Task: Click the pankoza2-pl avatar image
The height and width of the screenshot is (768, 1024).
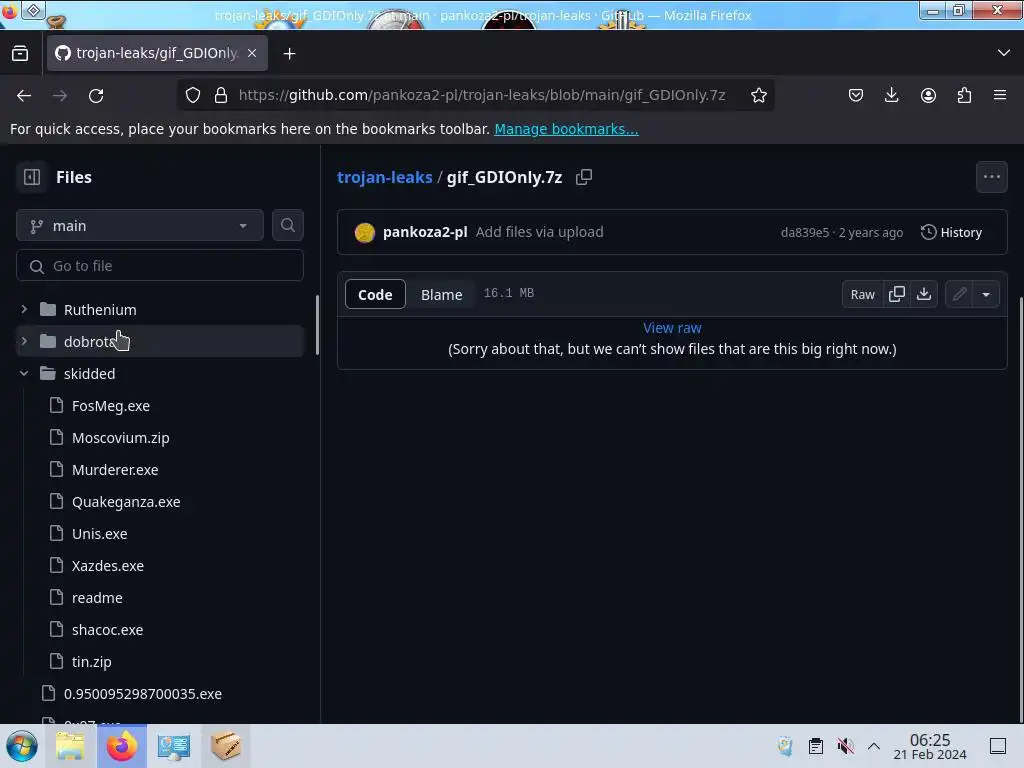Action: tap(364, 232)
